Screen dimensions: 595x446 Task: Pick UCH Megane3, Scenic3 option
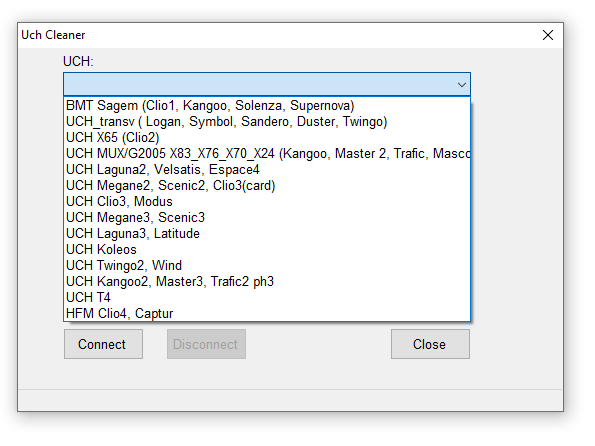point(267,217)
